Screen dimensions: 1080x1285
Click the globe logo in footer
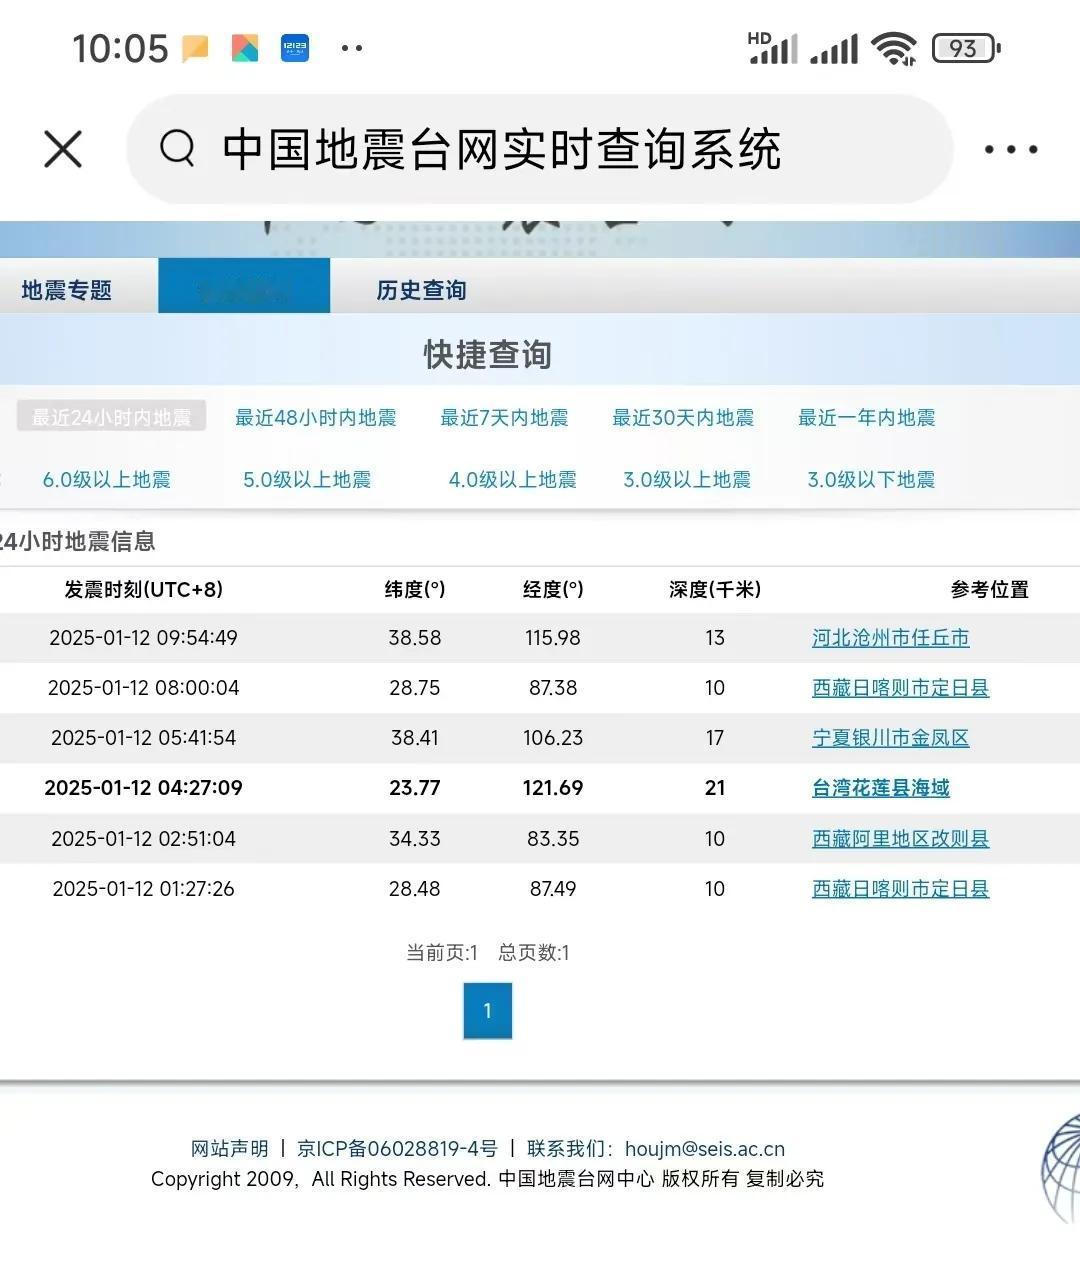(1060, 1170)
